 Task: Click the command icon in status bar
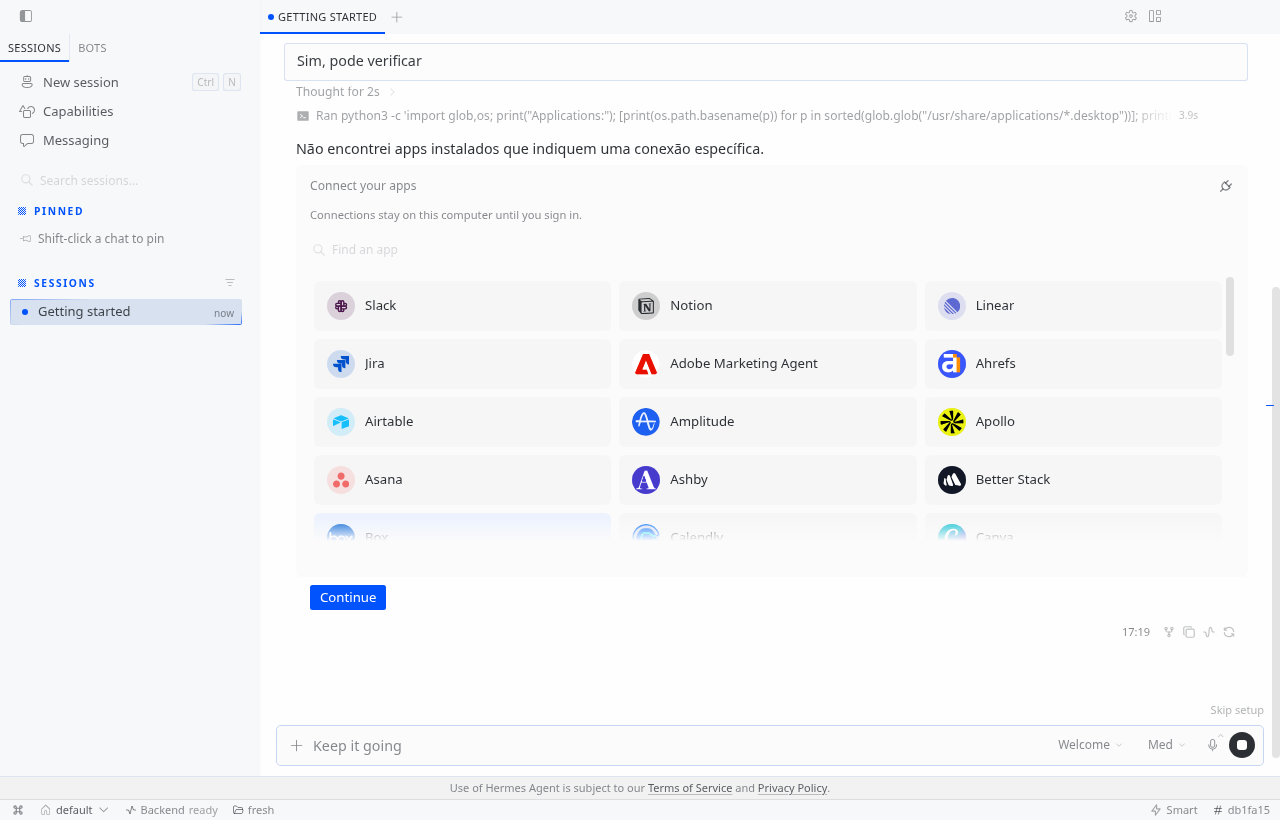point(17,810)
